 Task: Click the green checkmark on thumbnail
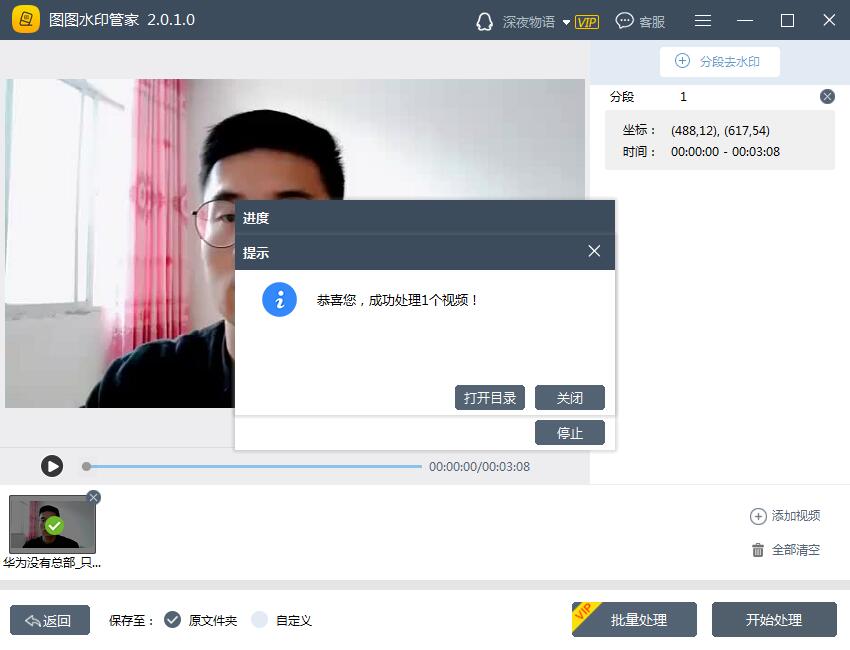[x=54, y=525]
